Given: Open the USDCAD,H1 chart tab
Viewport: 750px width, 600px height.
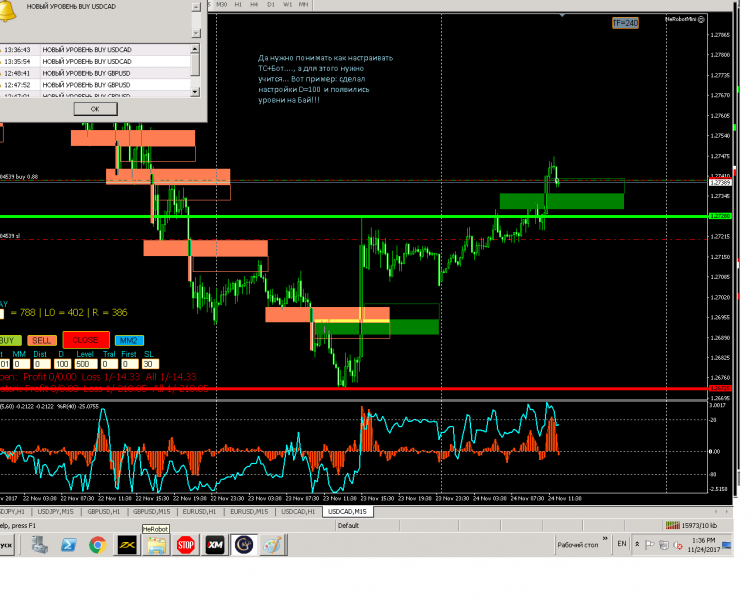Looking at the screenshot, I should click(x=298, y=512).
